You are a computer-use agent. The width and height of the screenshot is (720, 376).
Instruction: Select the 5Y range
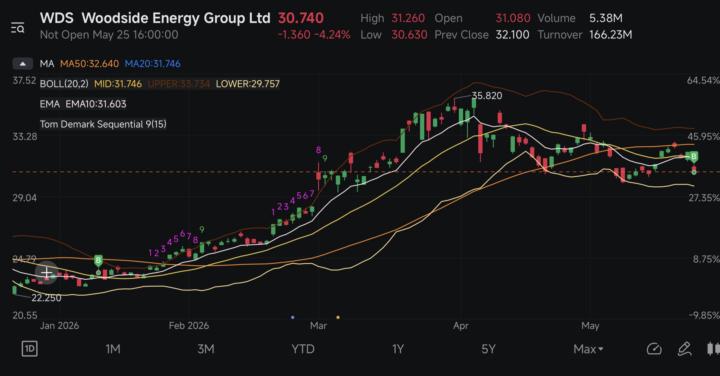pyautogui.click(x=489, y=349)
